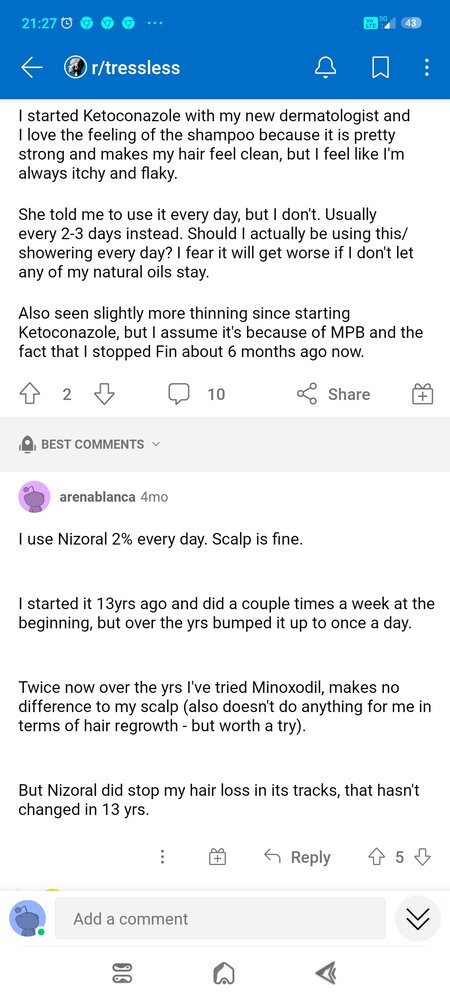Tap the Share button
The width and height of the screenshot is (450, 1000).
click(333, 395)
